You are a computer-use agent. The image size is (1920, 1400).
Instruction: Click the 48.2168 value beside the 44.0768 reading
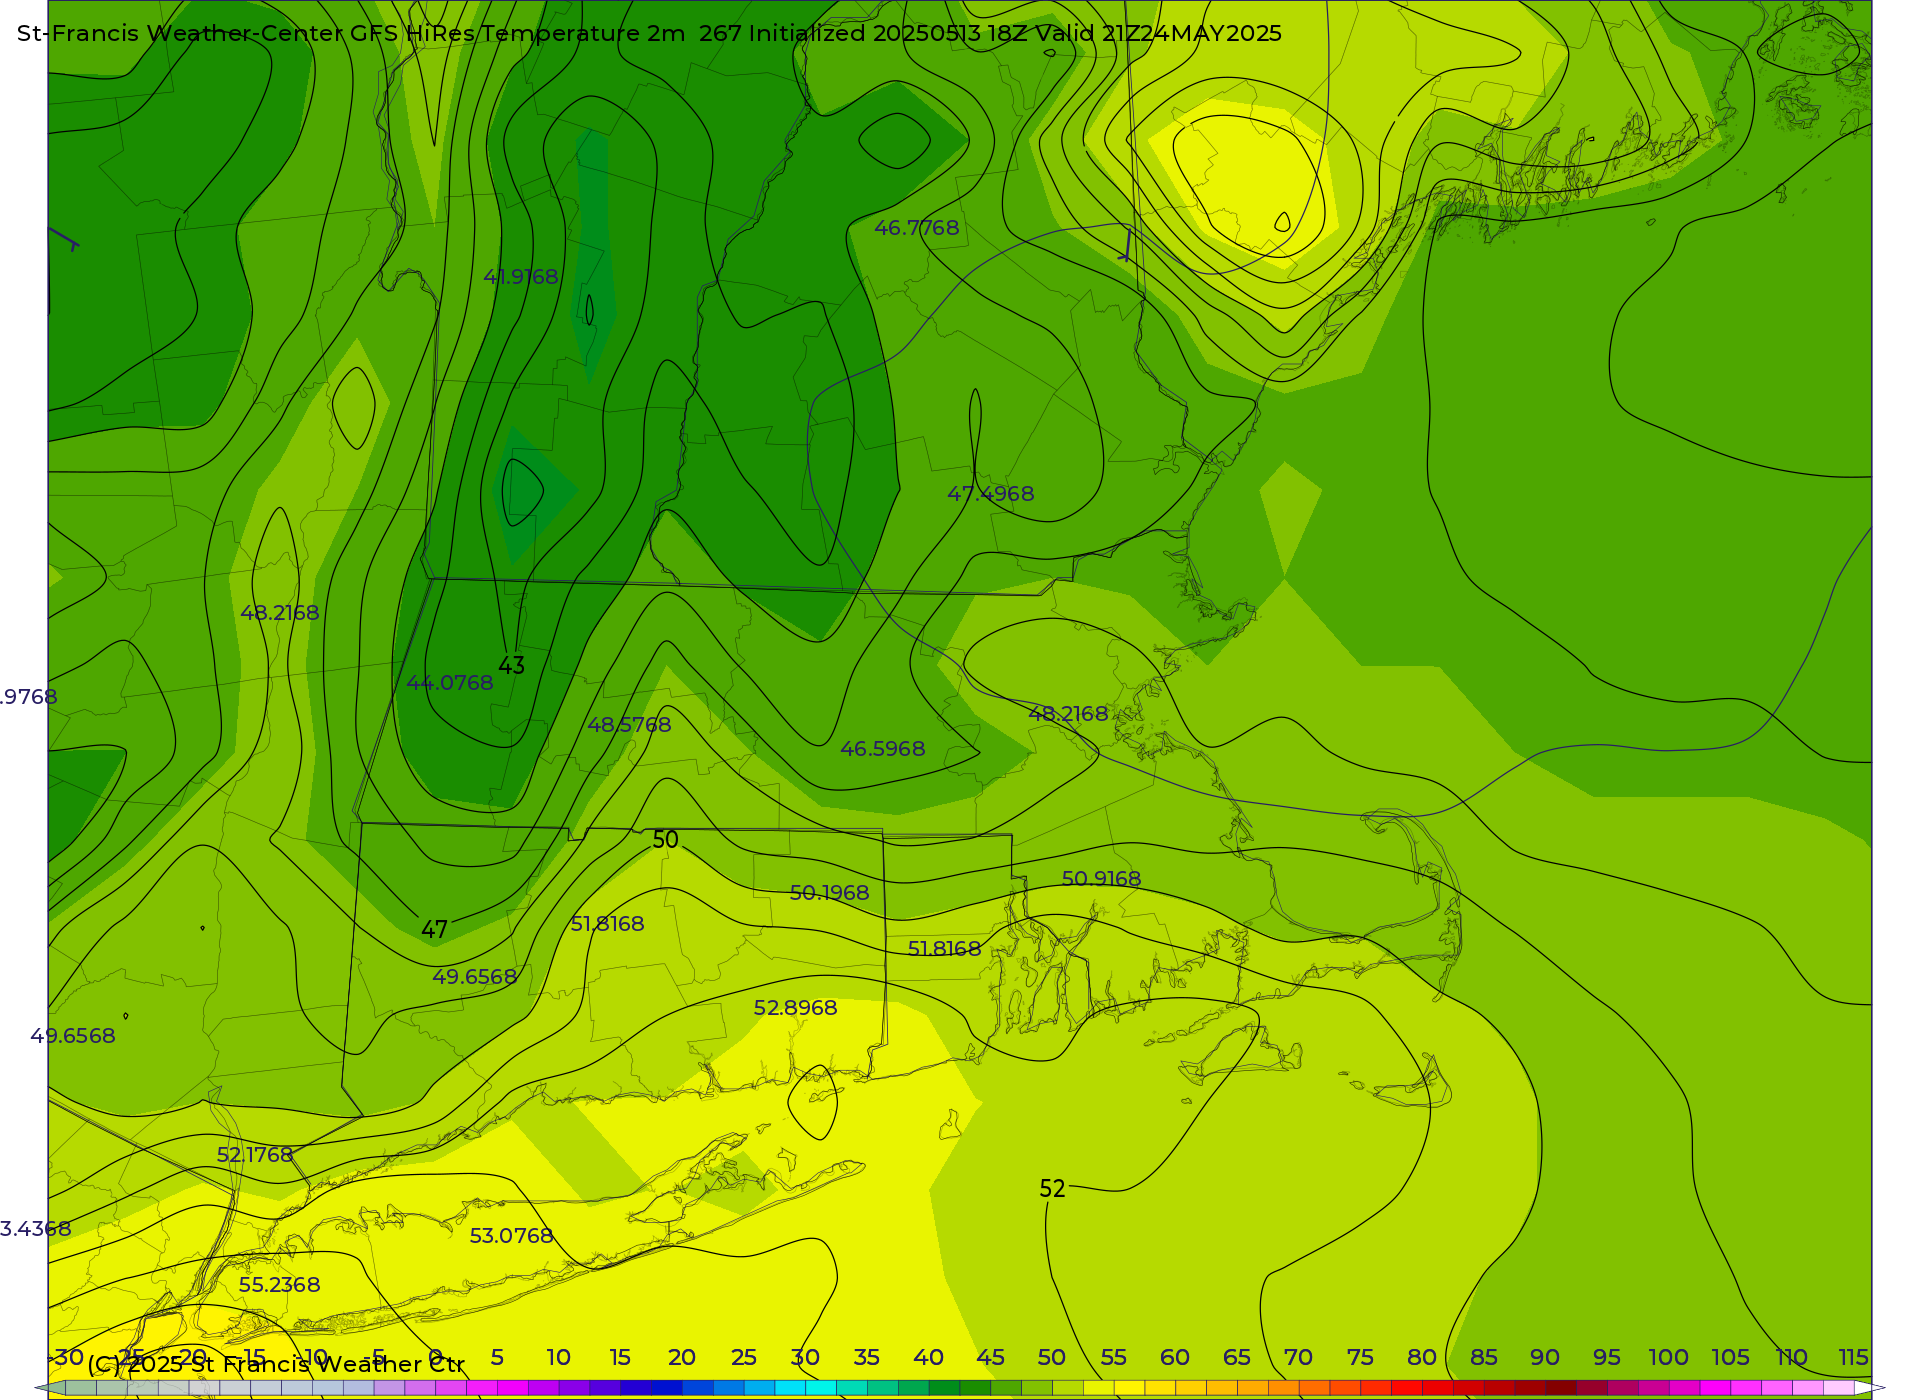click(x=279, y=613)
